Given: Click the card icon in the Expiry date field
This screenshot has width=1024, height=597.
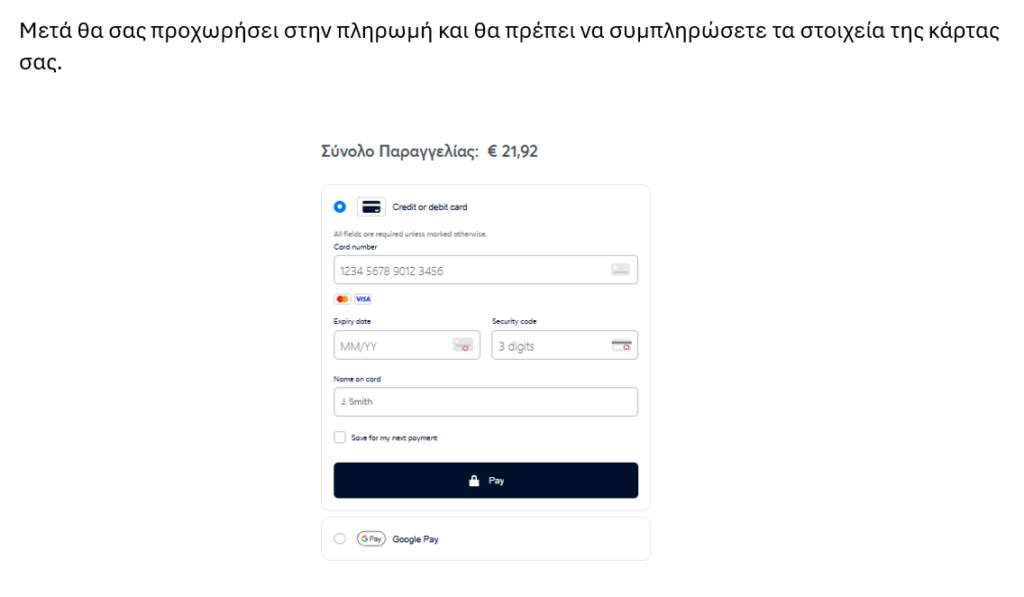Looking at the screenshot, I should (x=462, y=346).
